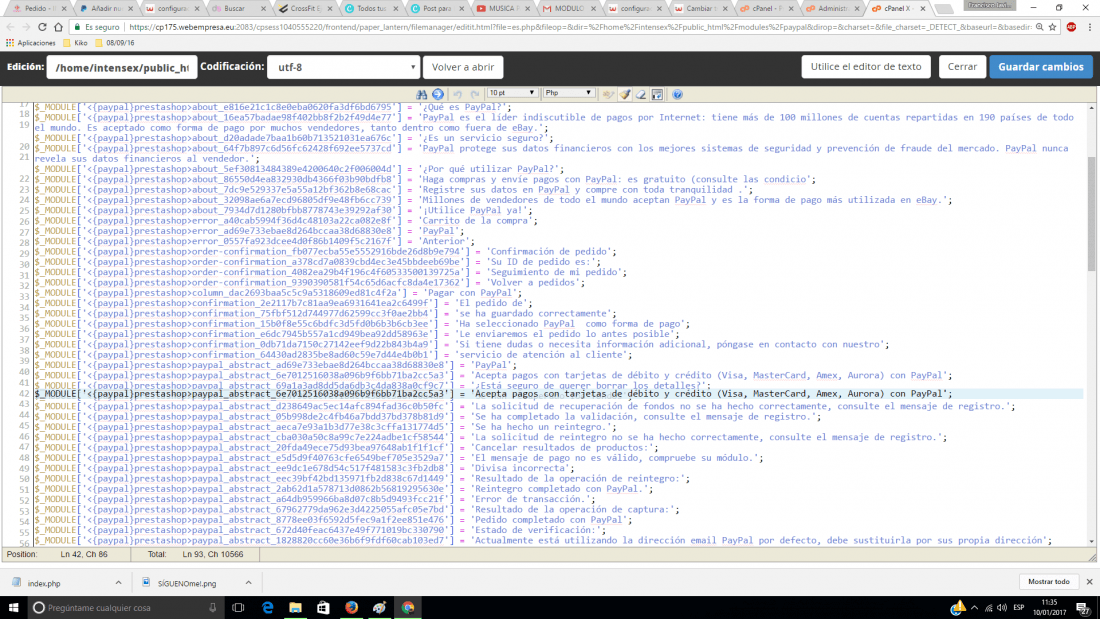Click the Volver a abrir button

point(463,67)
